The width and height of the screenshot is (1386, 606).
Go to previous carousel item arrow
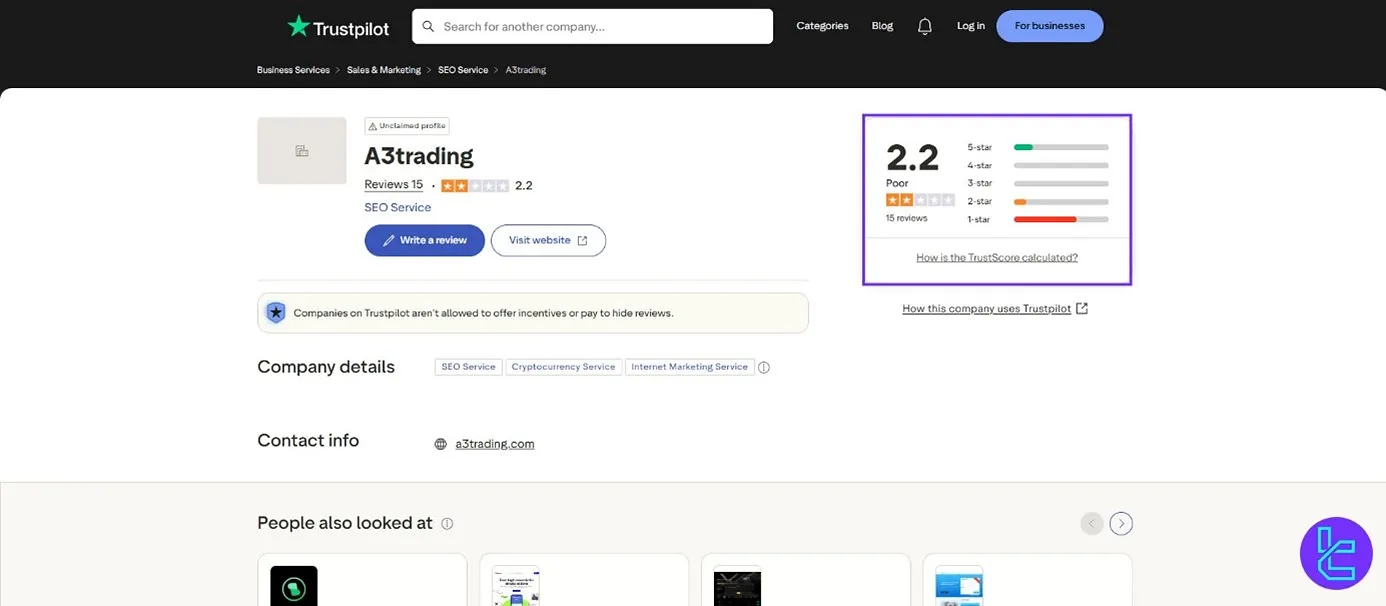[x=1092, y=523]
